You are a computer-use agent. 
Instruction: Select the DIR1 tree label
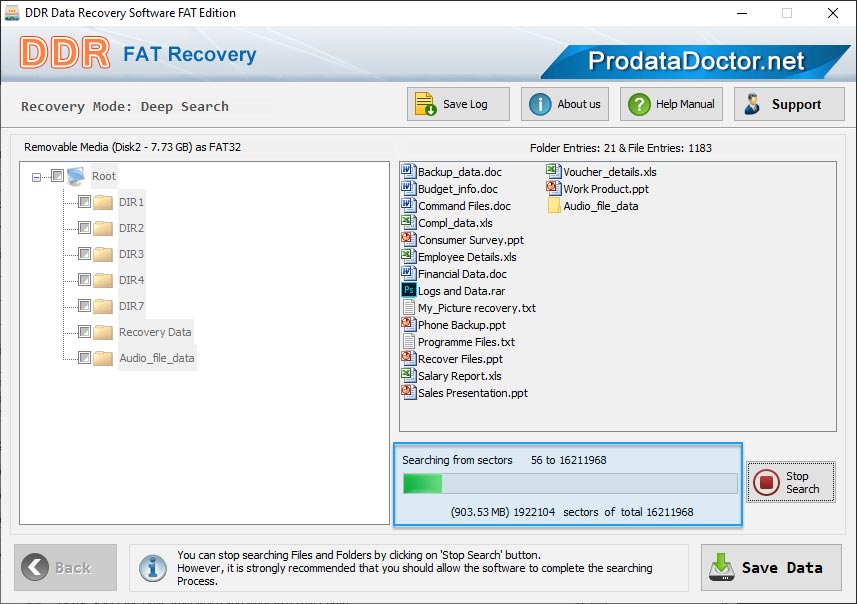(132, 202)
